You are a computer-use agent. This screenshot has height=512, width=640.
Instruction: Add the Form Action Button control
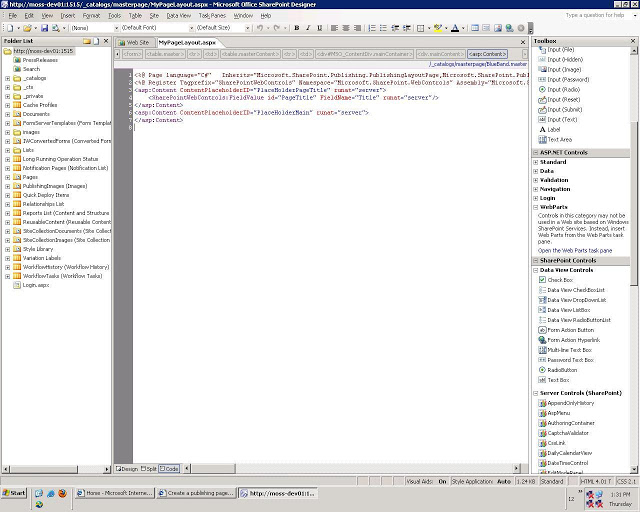pyautogui.click(x=571, y=330)
